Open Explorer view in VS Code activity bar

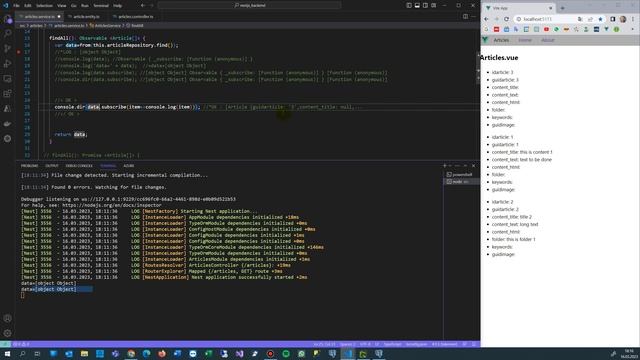click(x=7, y=18)
